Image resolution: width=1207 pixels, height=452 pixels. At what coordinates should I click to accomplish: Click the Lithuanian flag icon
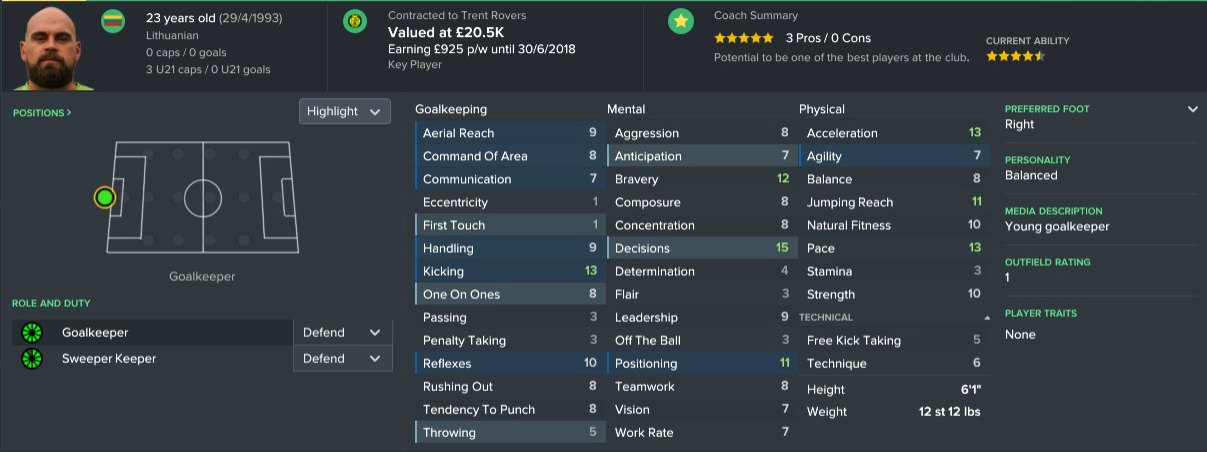(113, 20)
